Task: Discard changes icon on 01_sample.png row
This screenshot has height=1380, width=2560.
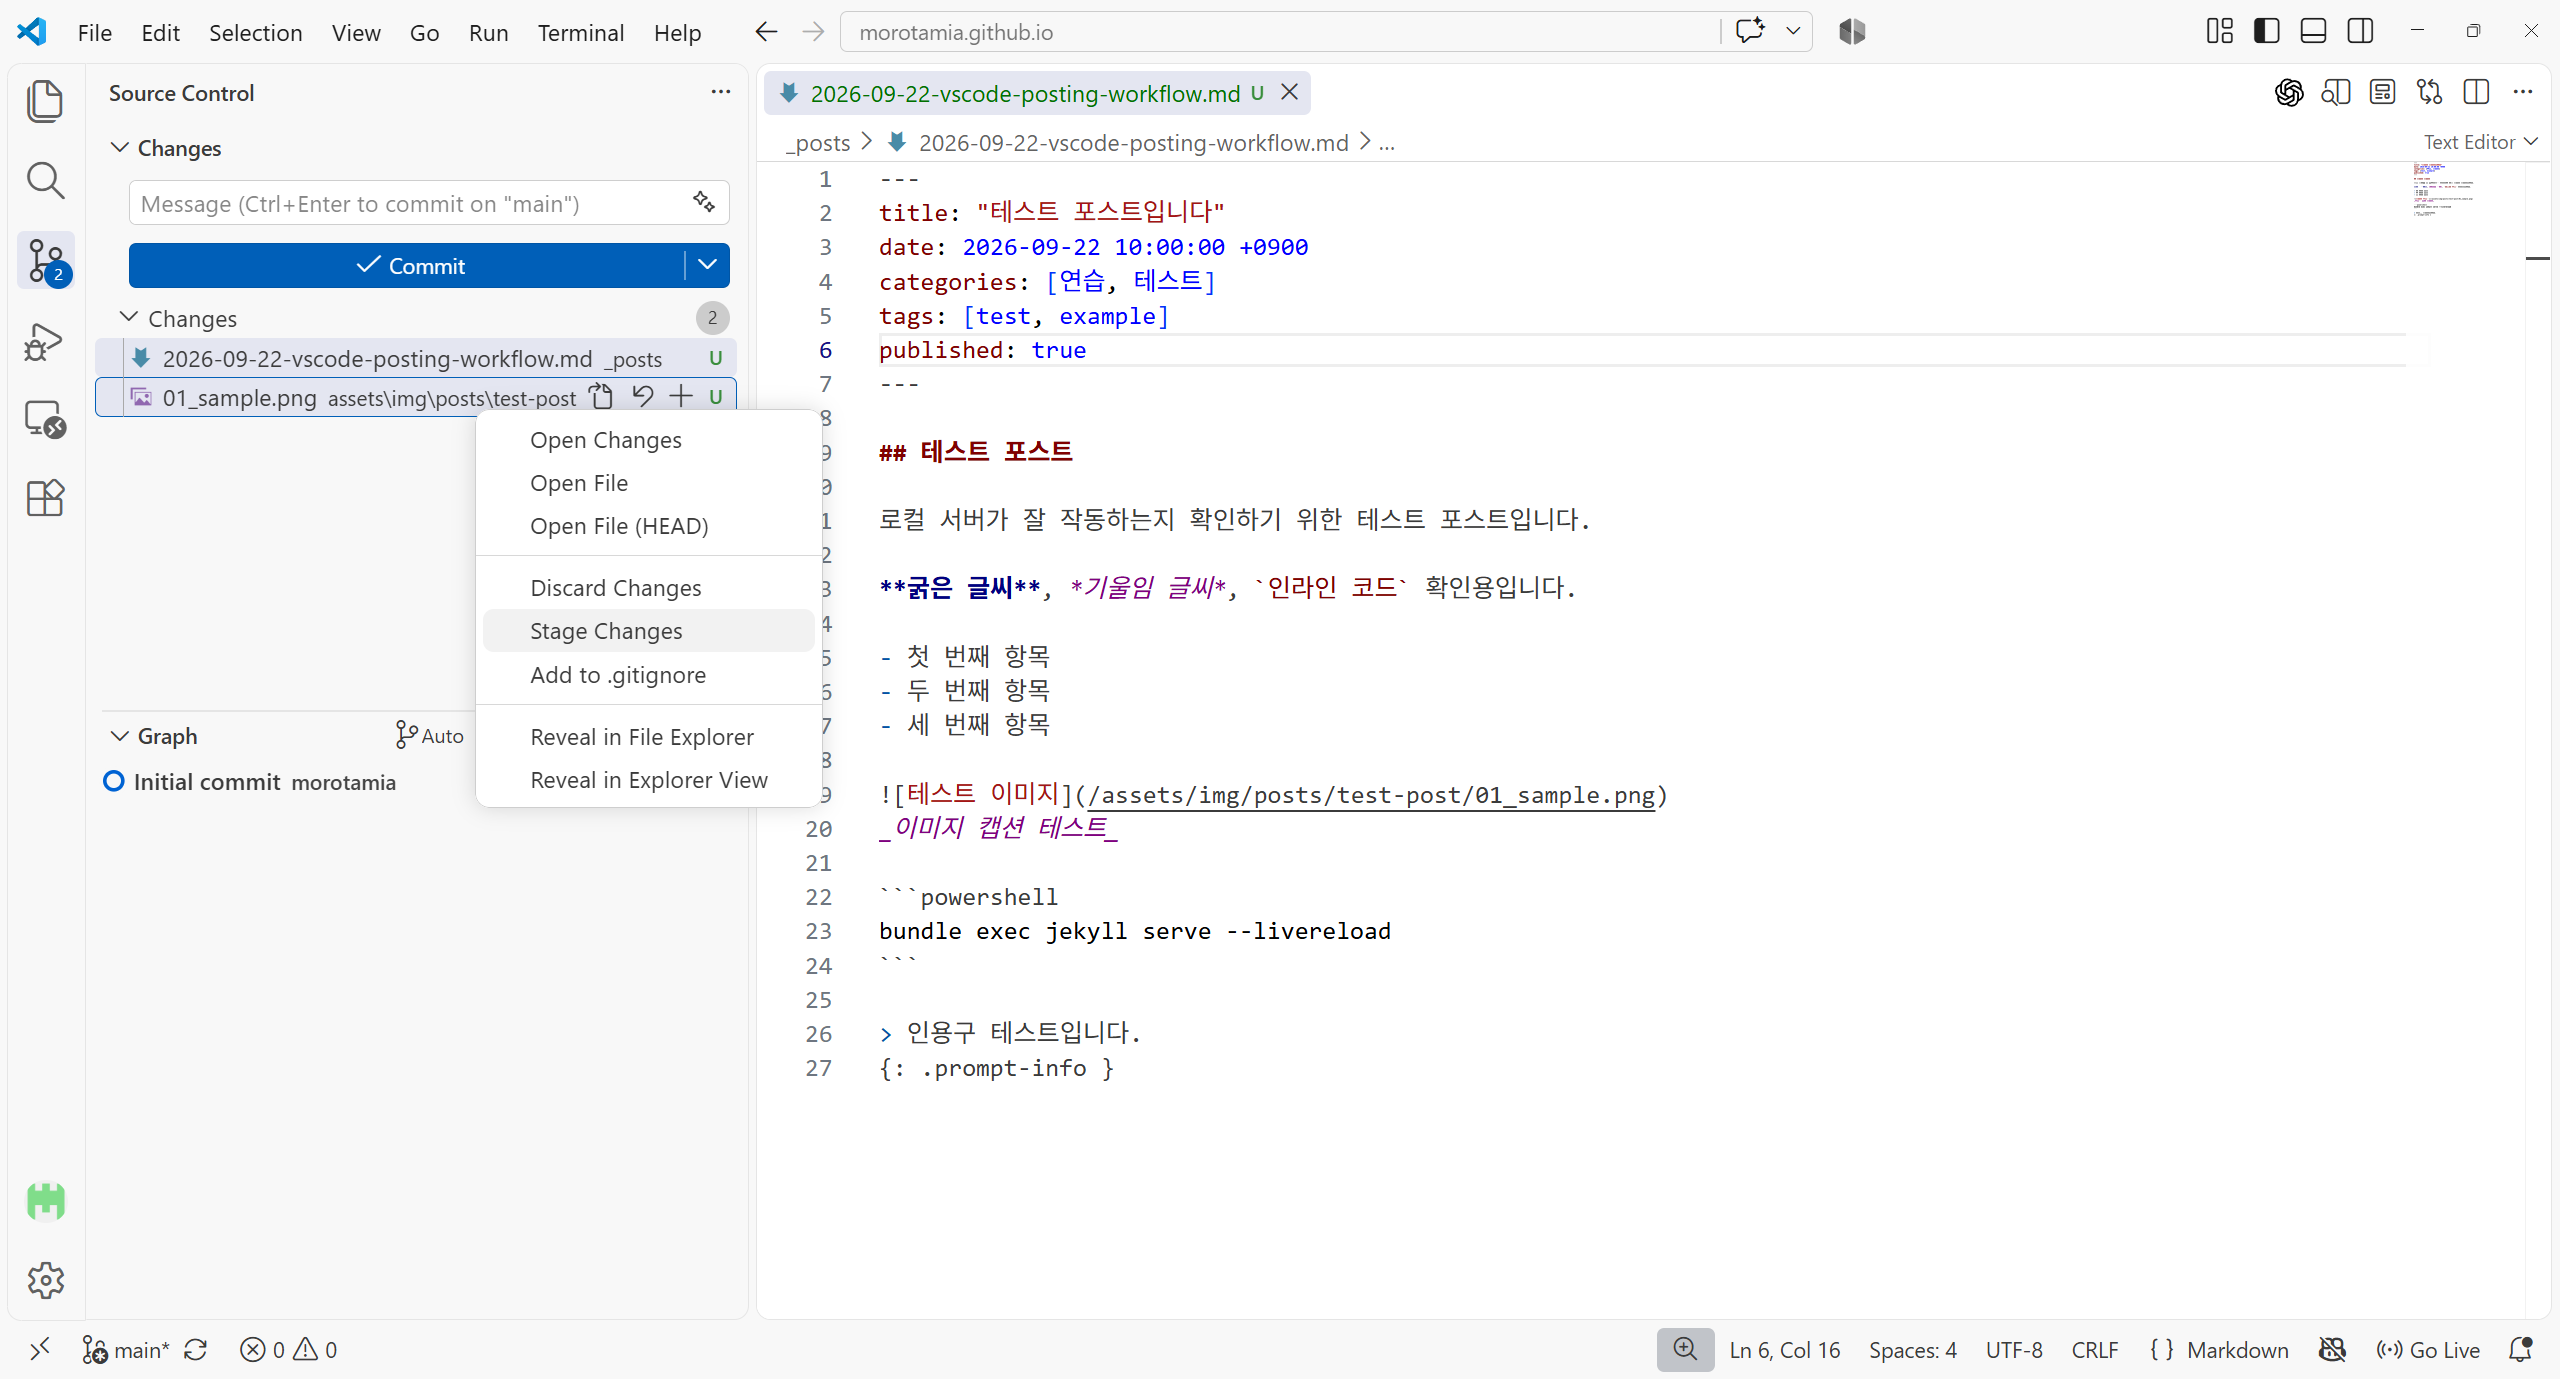Action: click(x=642, y=397)
